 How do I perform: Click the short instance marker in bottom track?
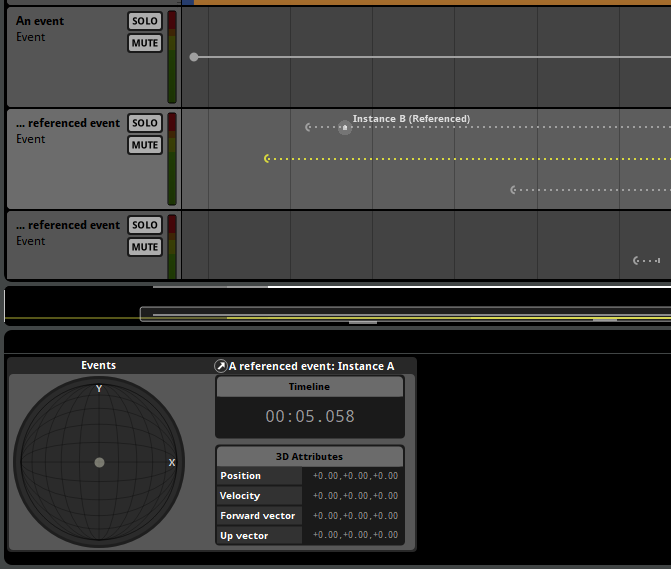(647, 261)
